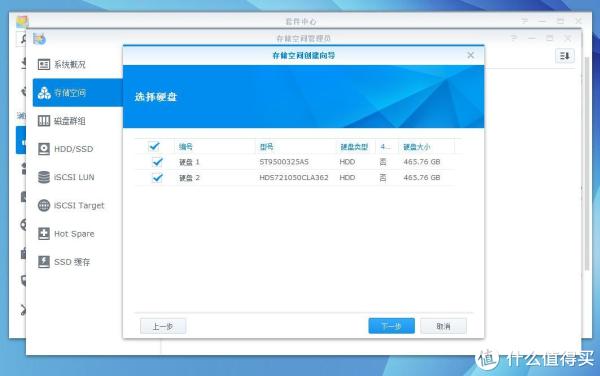Click HDD type cell for 硬盘 2
Image resolution: width=600 pixels, height=376 pixels.
click(347, 177)
